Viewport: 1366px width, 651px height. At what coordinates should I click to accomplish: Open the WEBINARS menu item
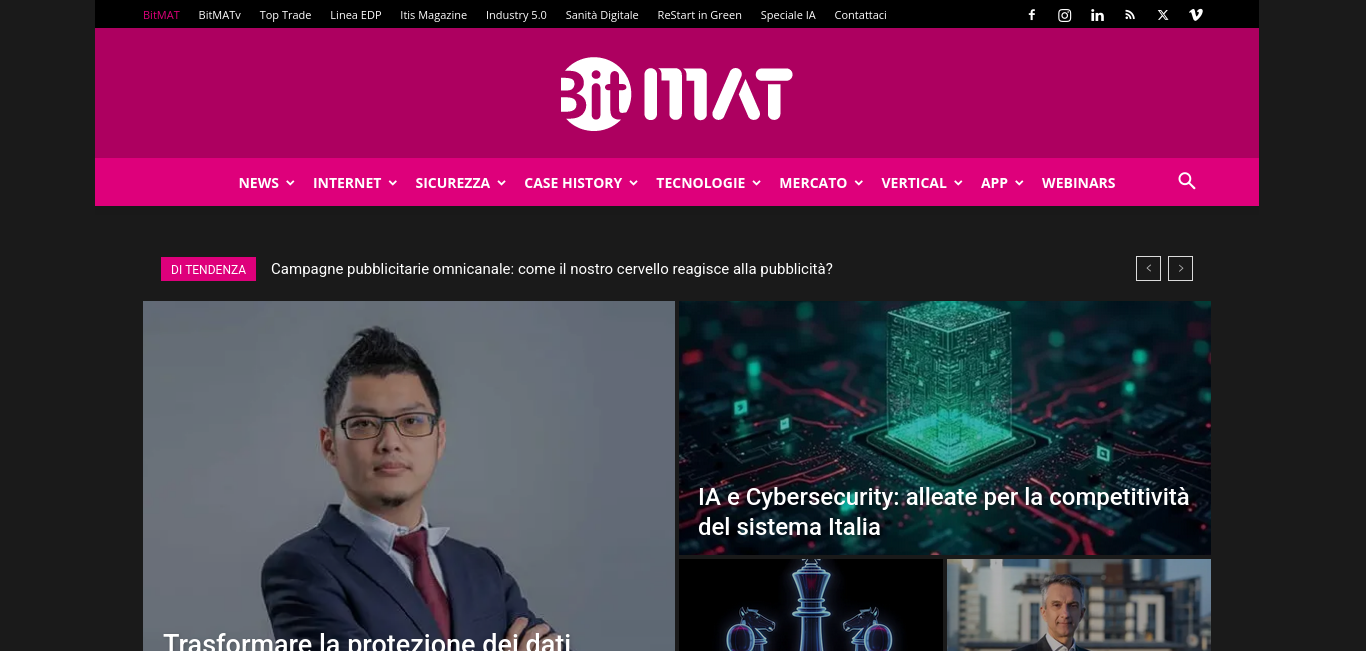tap(1078, 183)
